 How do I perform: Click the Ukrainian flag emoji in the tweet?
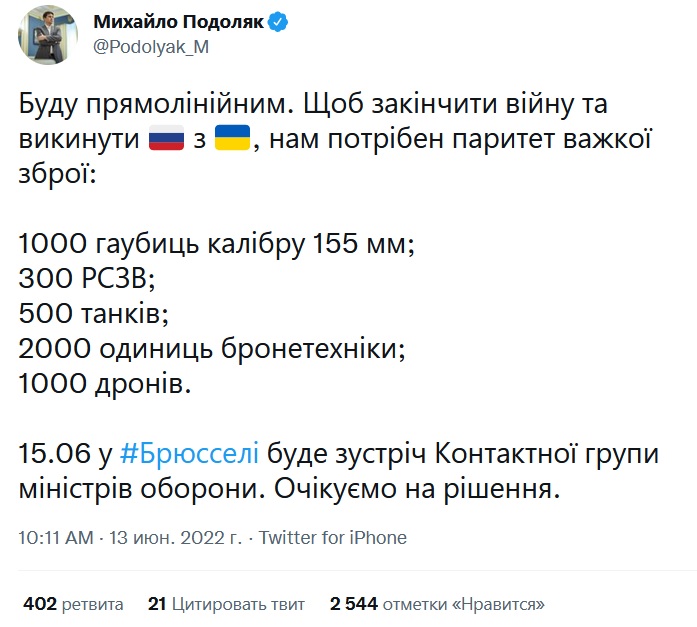(233, 140)
